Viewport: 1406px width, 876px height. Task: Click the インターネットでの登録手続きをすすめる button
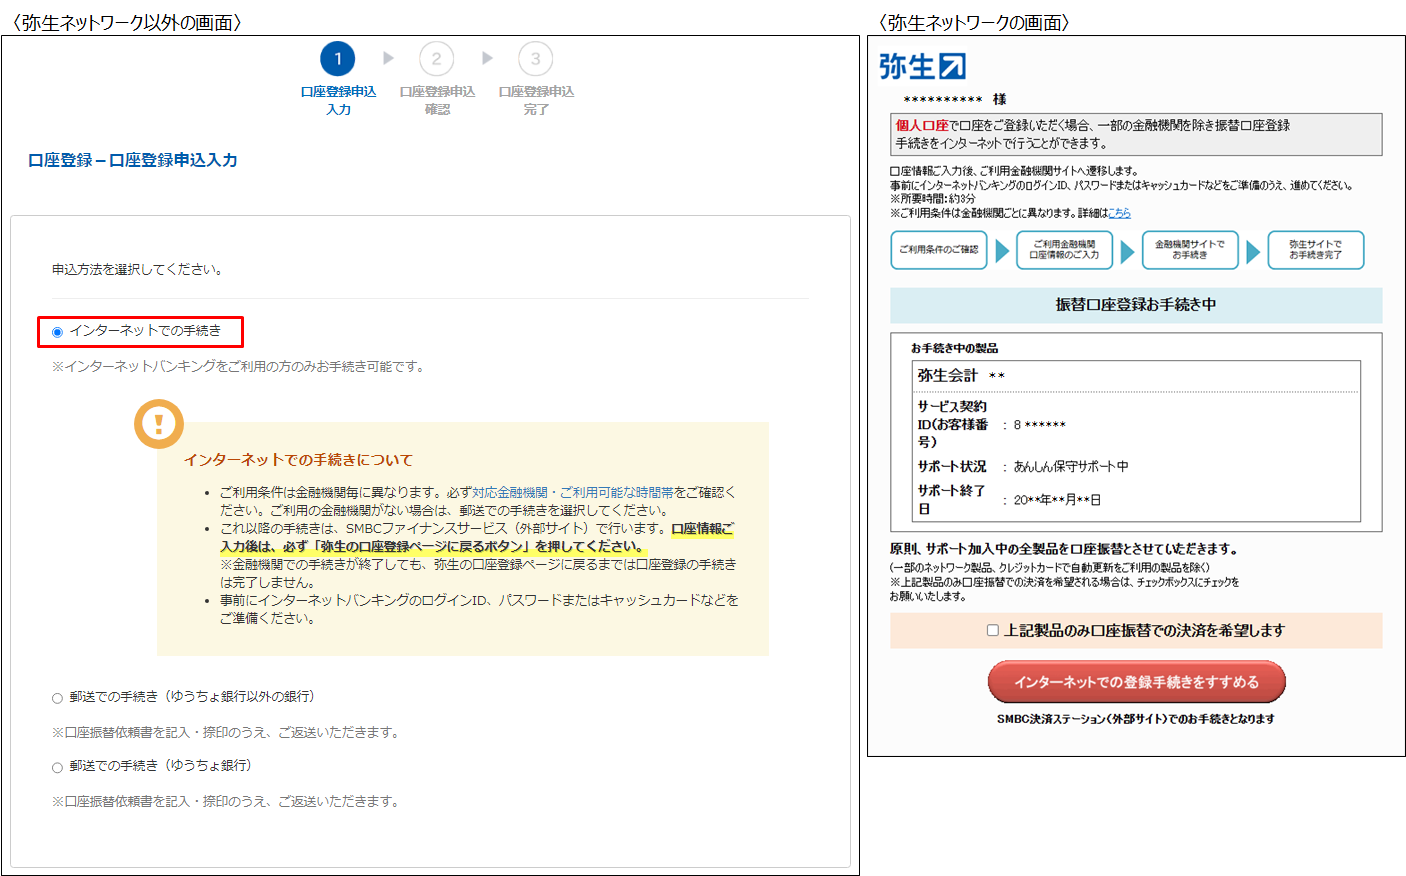click(1136, 682)
